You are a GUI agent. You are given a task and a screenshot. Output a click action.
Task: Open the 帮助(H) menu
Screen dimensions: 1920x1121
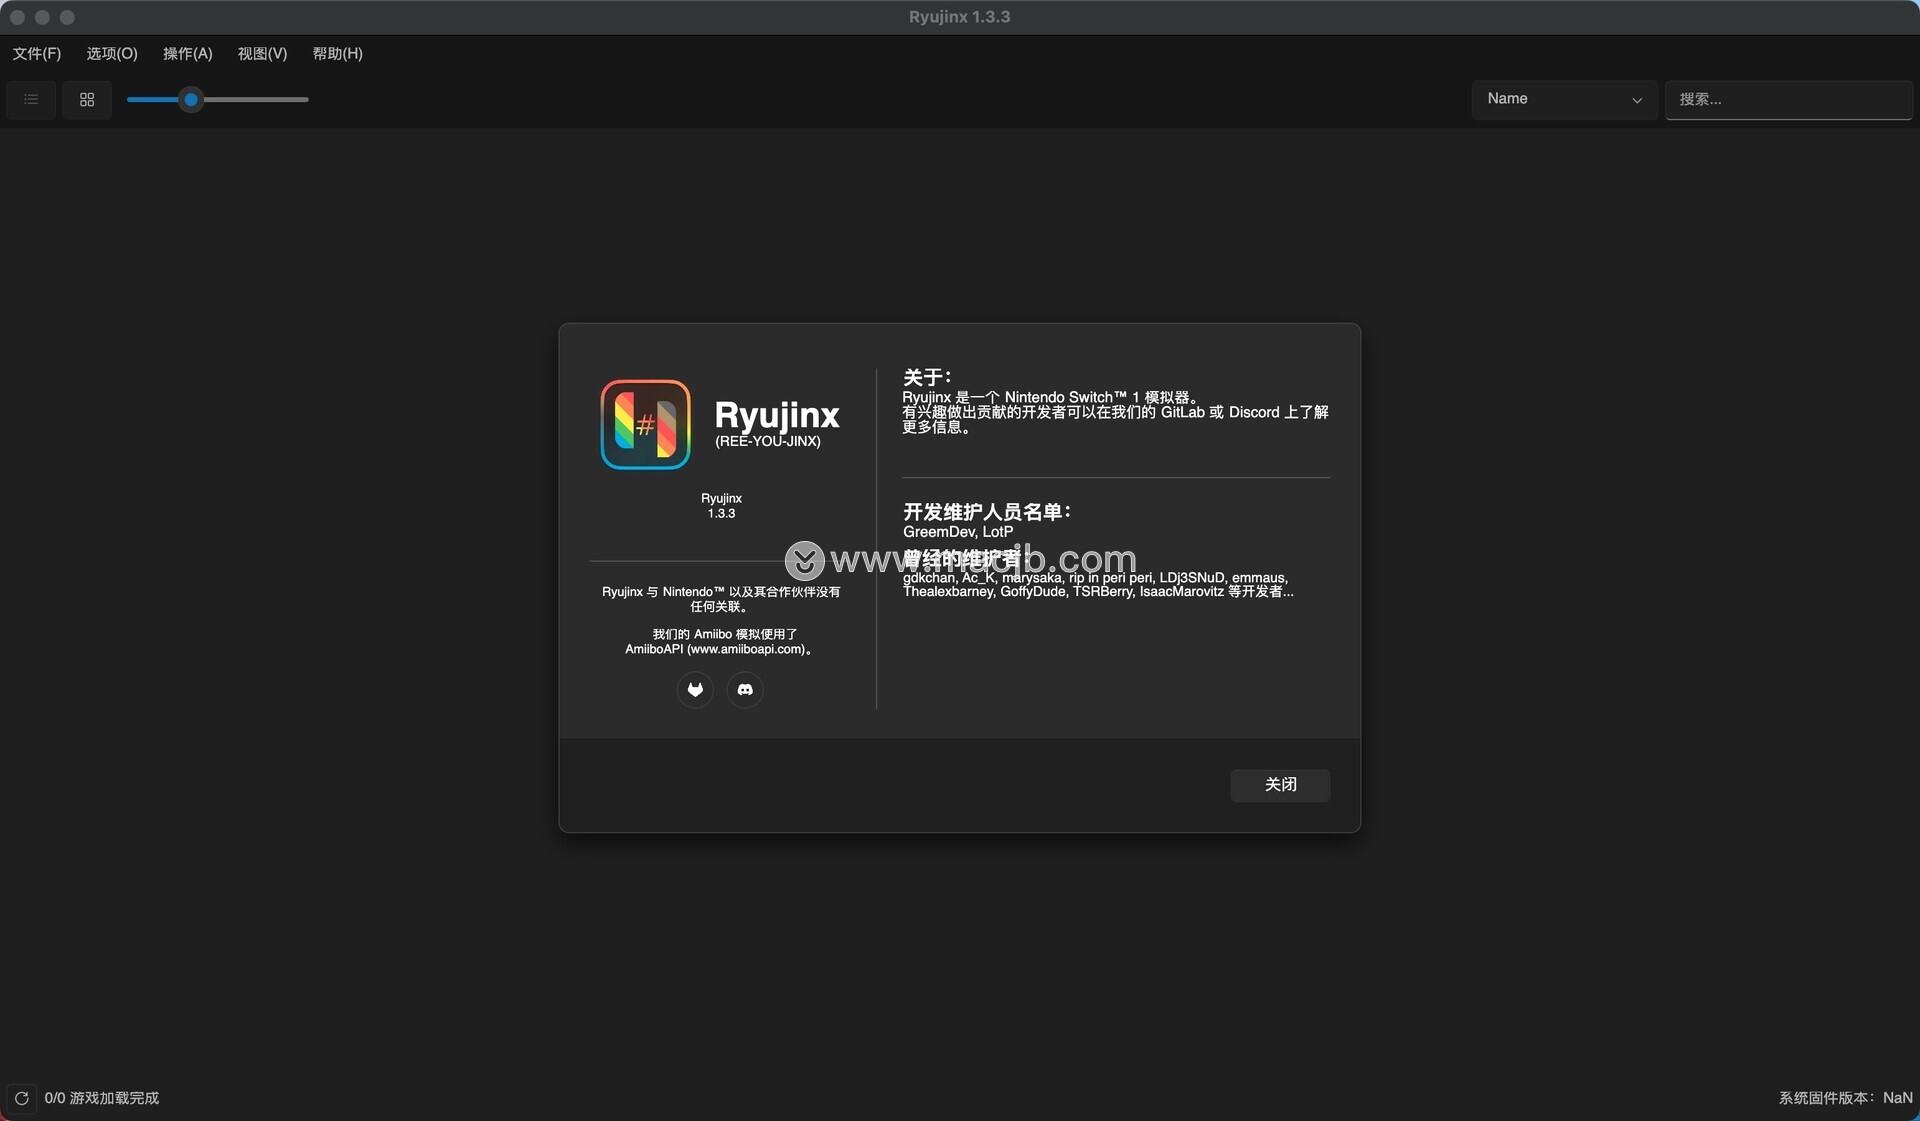pos(337,54)
